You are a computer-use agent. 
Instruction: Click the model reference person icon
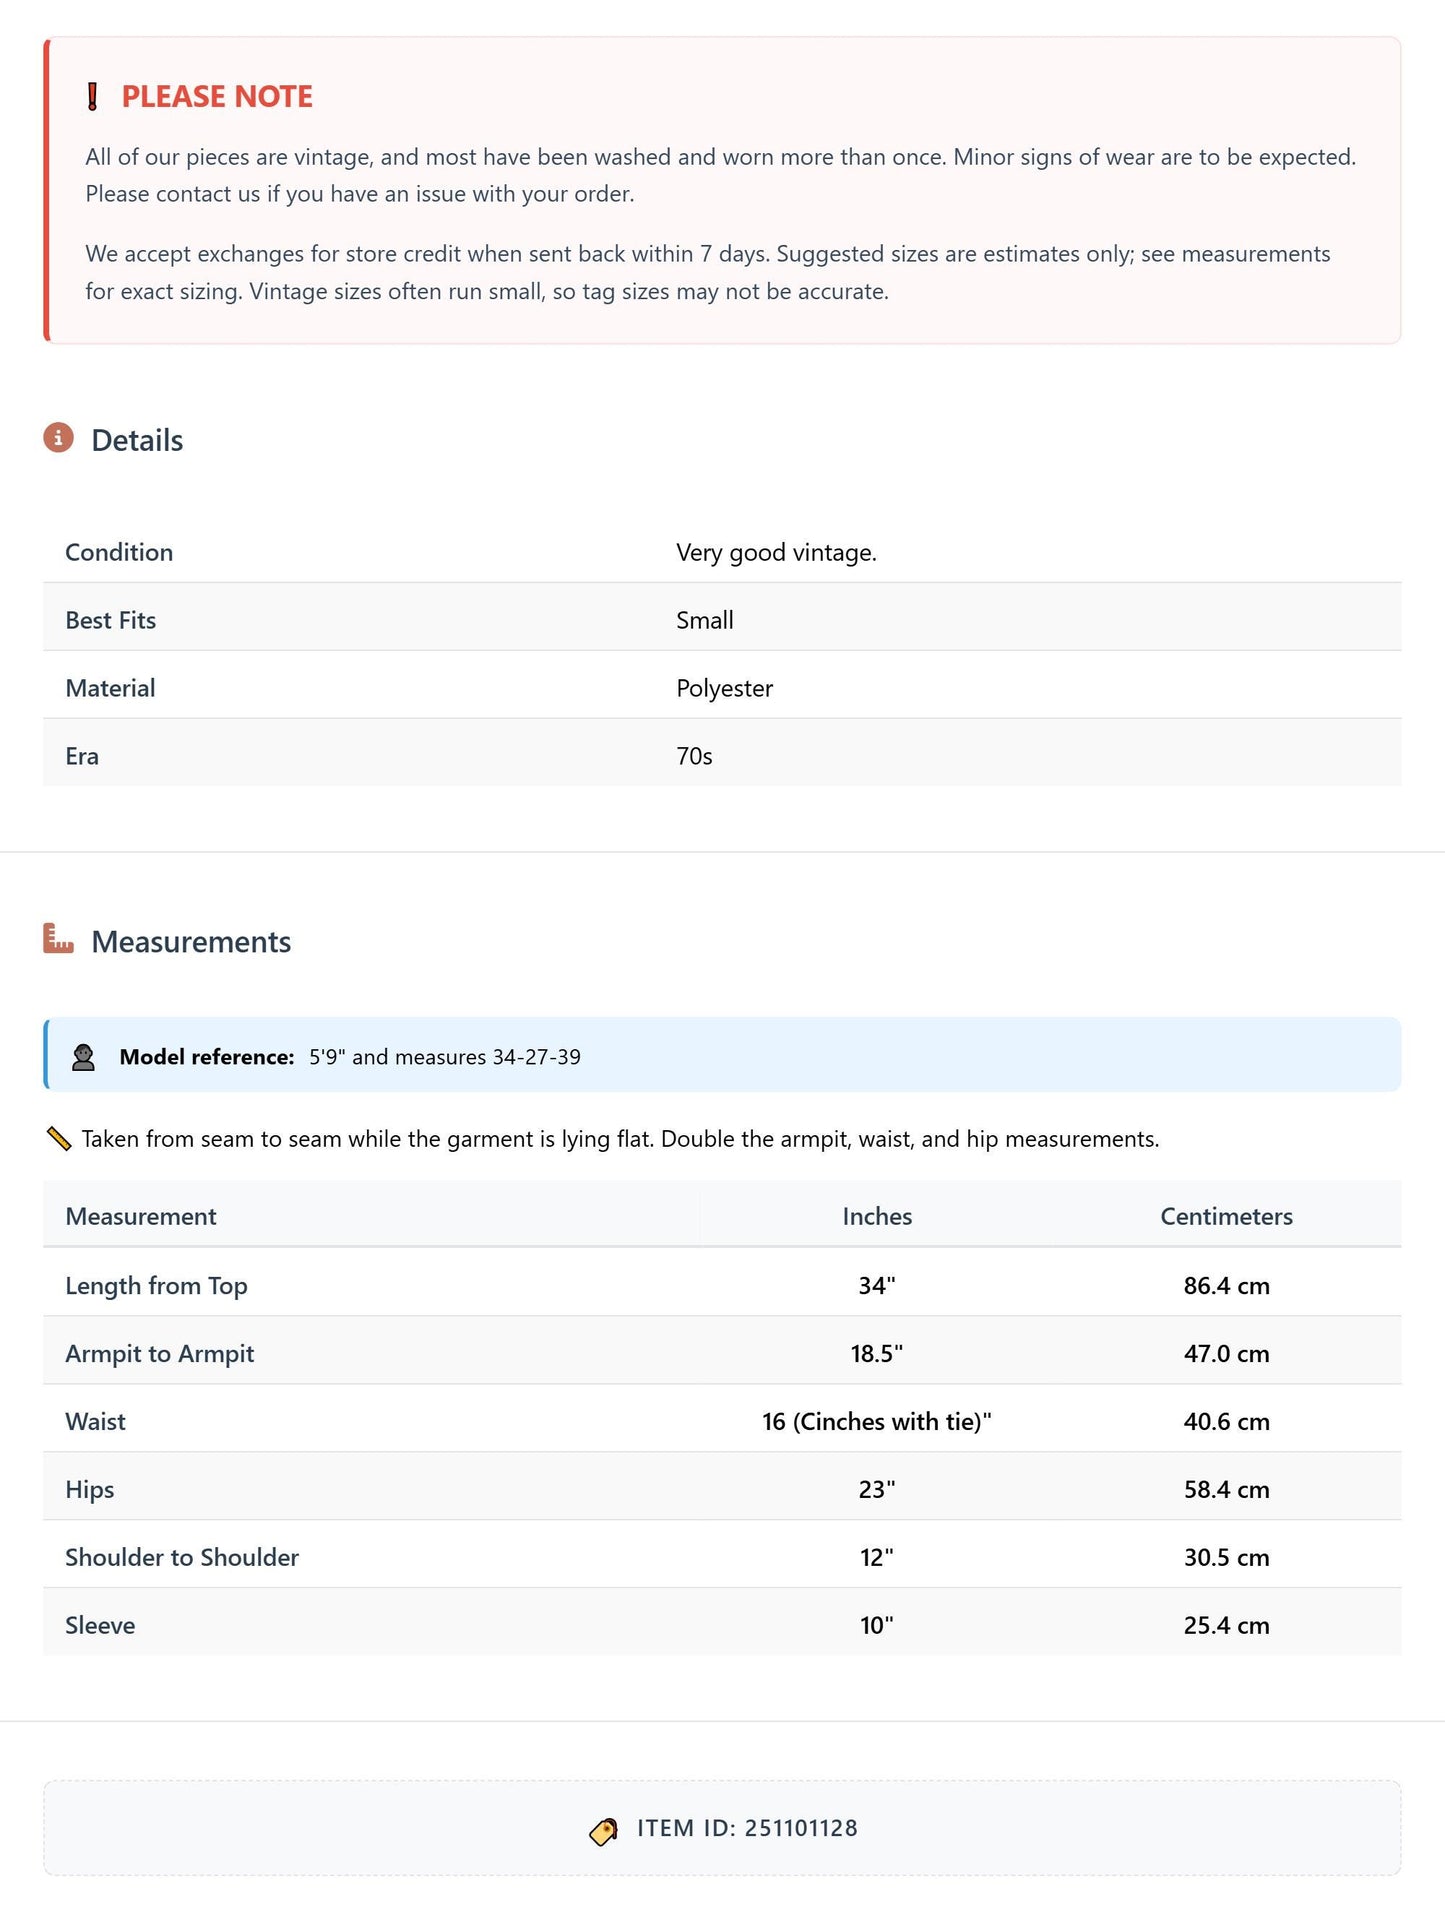[84, 1057]
